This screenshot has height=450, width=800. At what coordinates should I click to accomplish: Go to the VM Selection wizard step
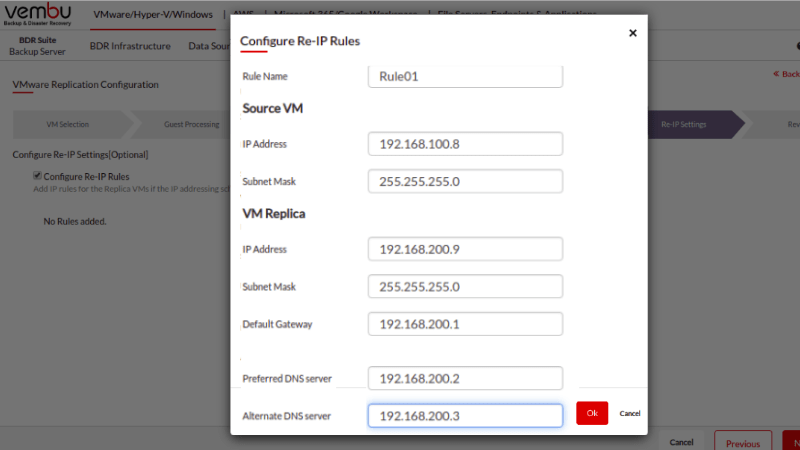coord(68,124)
